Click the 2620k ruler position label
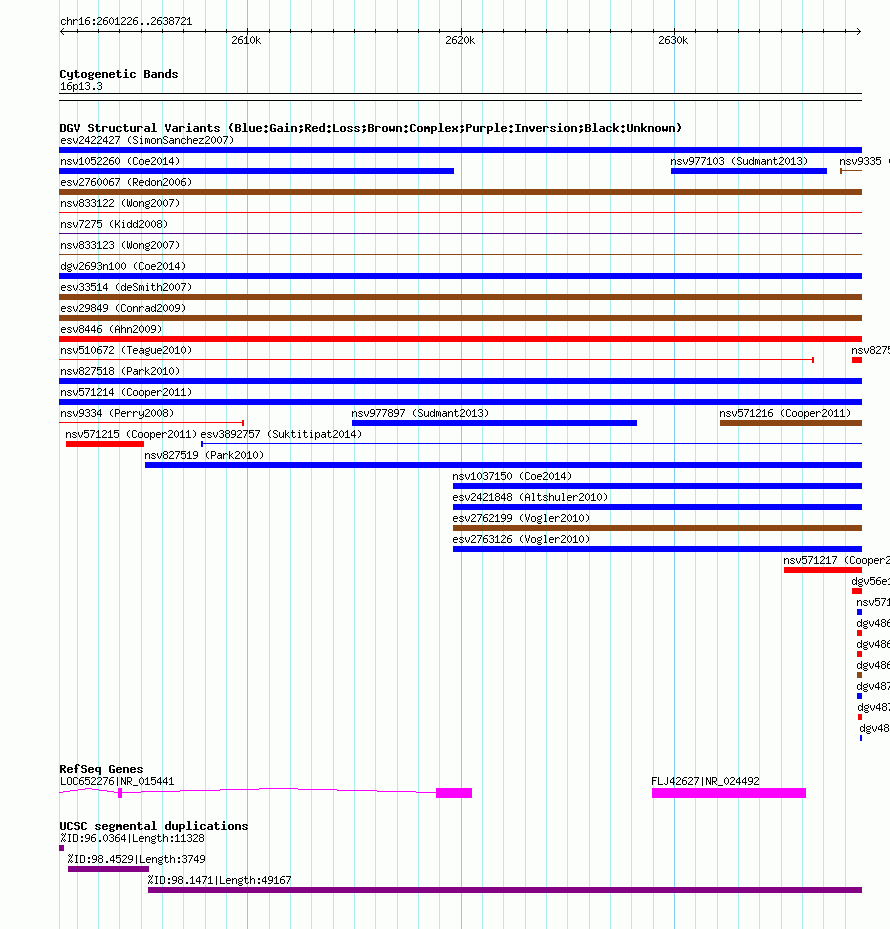The image size is (890, 929). coord(460,40)
